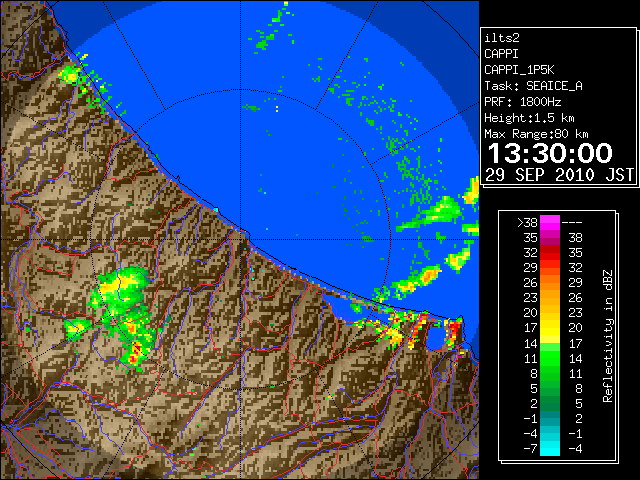Click the '---' legend entry
Viewport: 640px width, 480px height.
pos(572,223)
